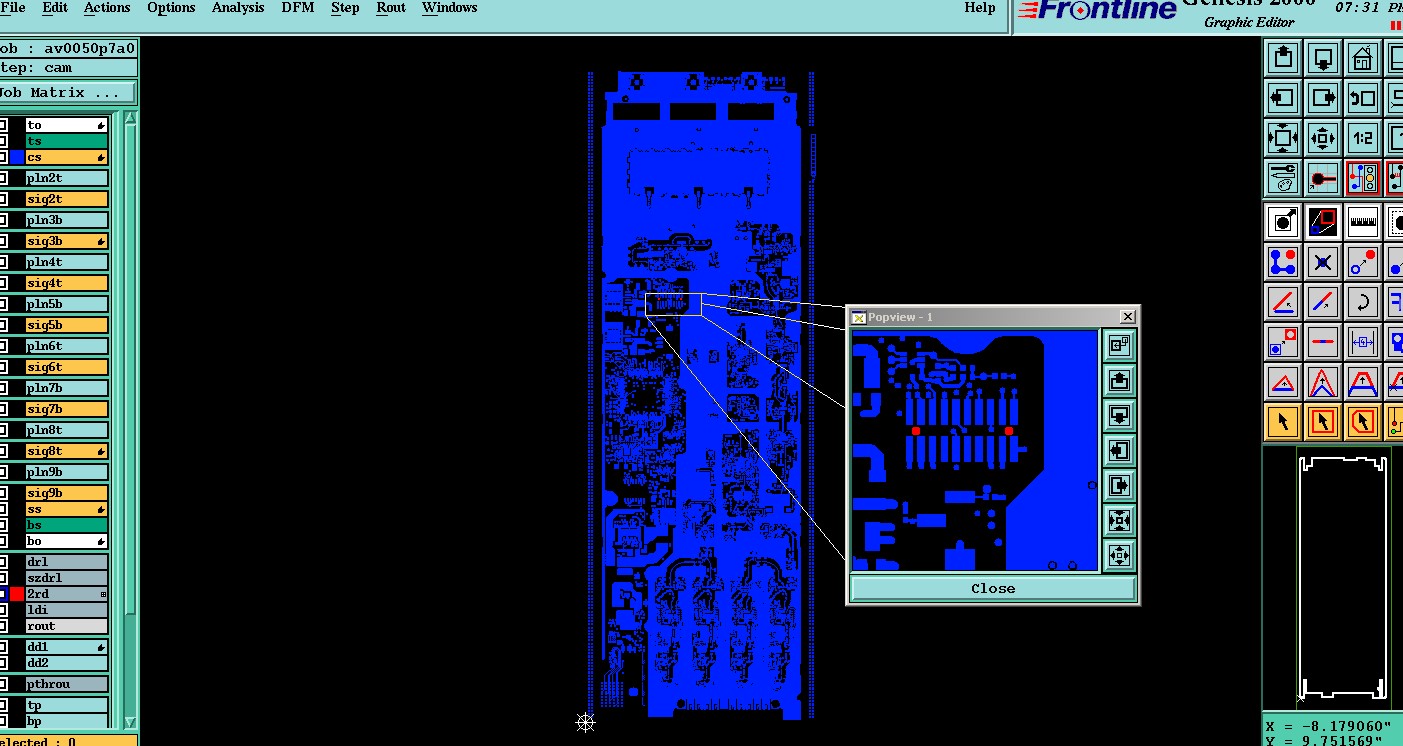This screenshot has width=1403, height=746.
Task: Select the dd1 layer name
Action: pos(67,647)
